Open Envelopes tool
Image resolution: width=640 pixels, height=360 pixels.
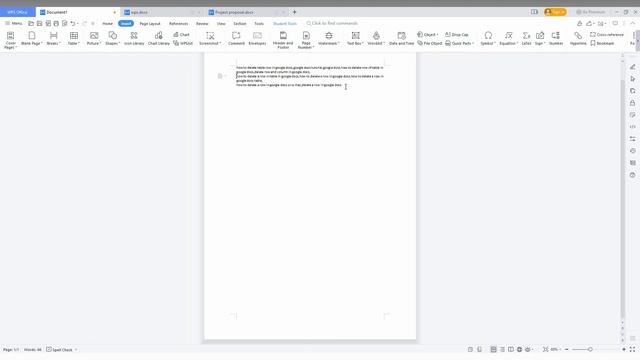coord(257,38)
